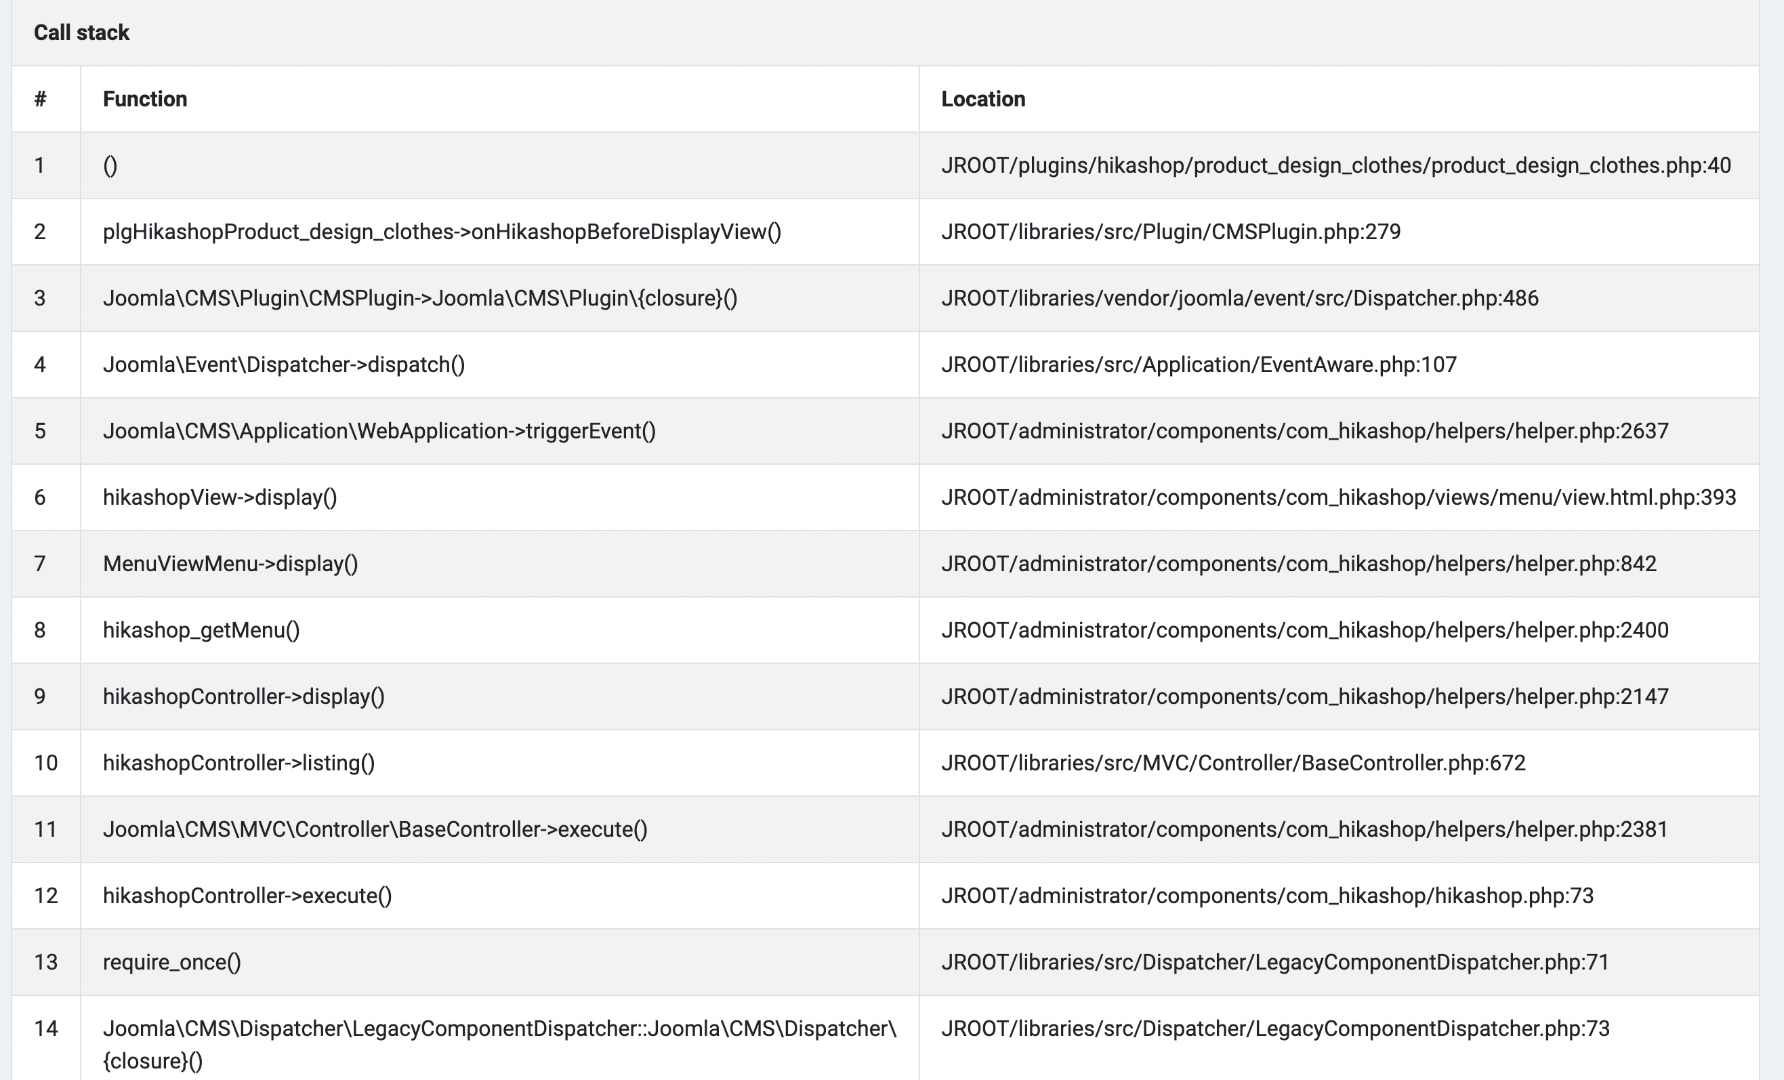1784x1080 pixels.
Task: Click the EventAware.php:107 location cell
Action: (1198, 365)
